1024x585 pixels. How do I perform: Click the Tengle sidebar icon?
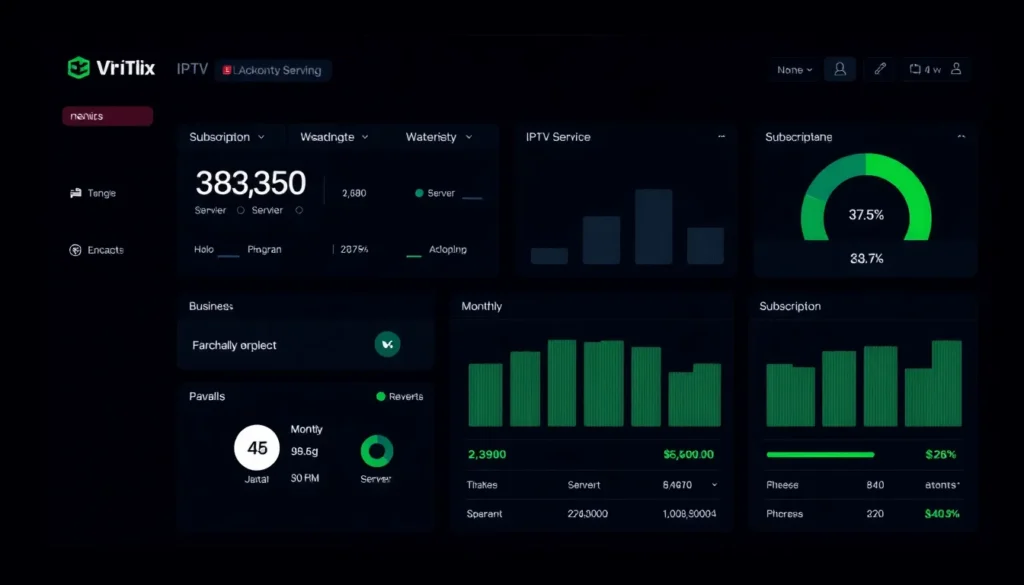pos(75,193)
